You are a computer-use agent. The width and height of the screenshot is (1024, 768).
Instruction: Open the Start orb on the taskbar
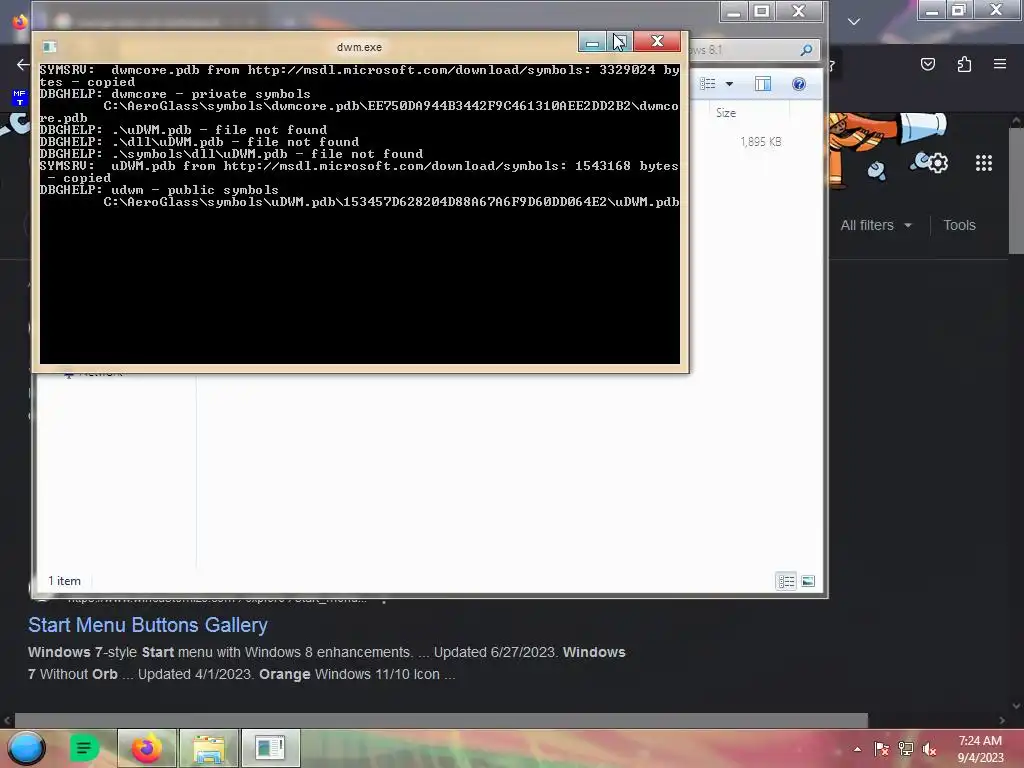pyautogui.click(x=26, y=748)
